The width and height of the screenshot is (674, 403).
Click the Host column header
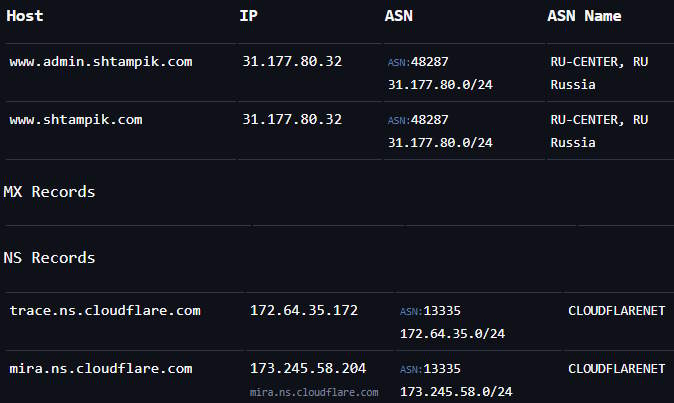[x=25, y=16]
